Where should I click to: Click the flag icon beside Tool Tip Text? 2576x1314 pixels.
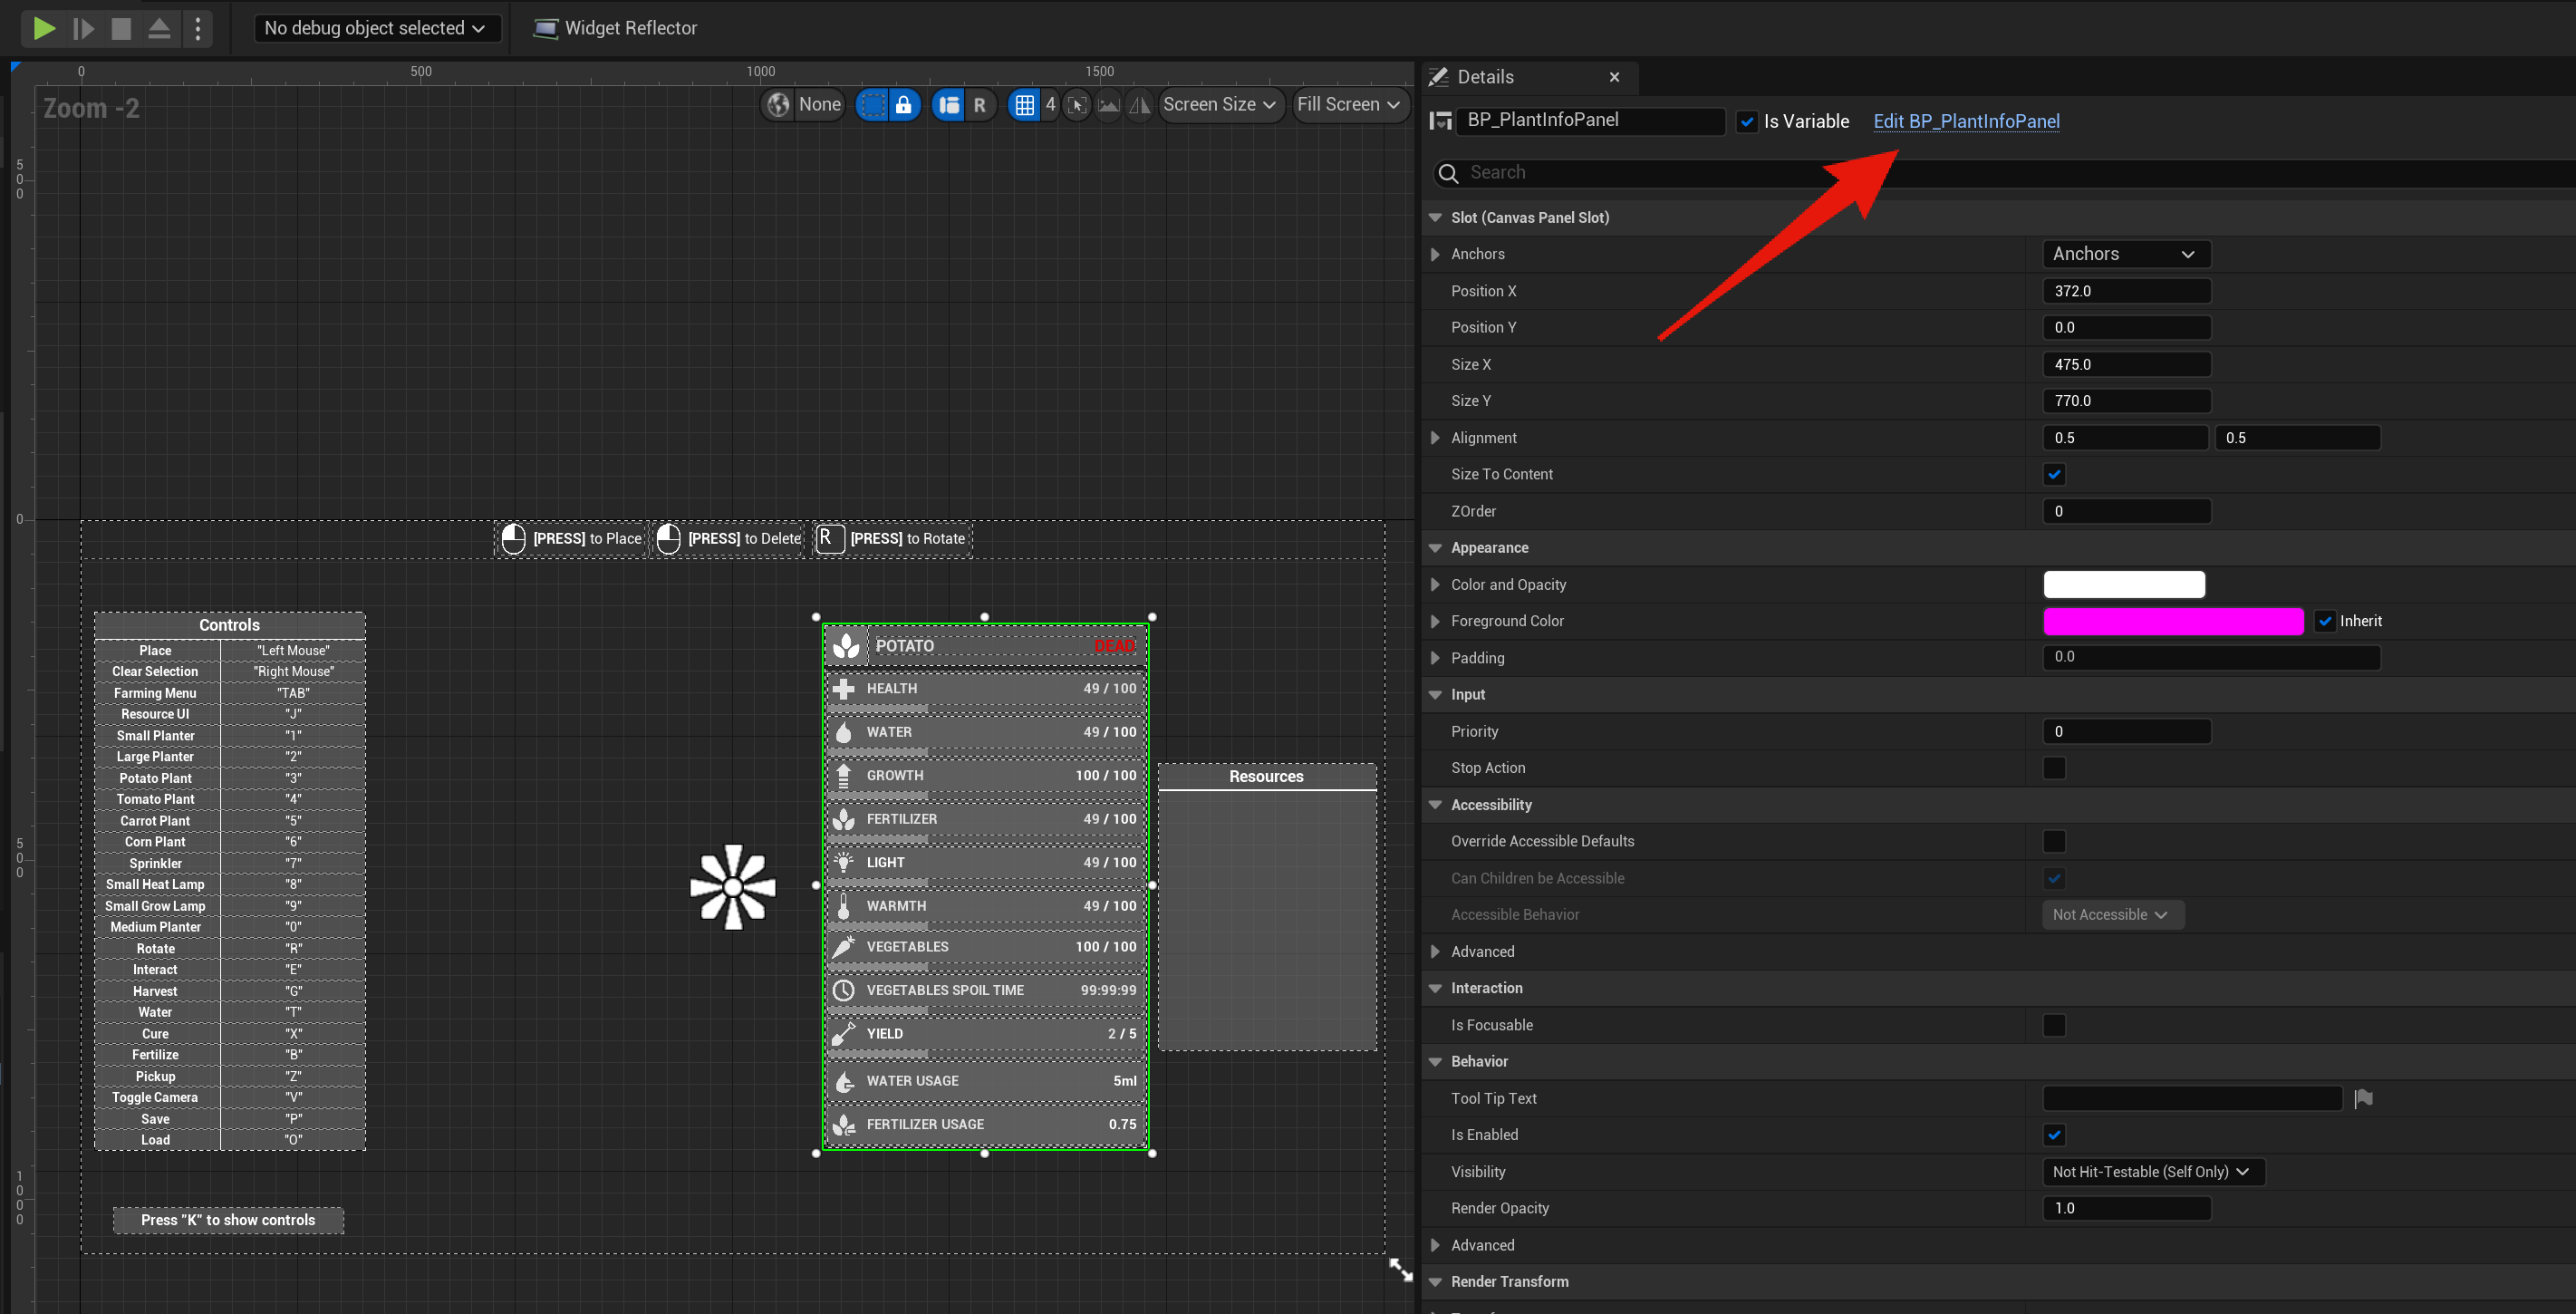2363,1098
